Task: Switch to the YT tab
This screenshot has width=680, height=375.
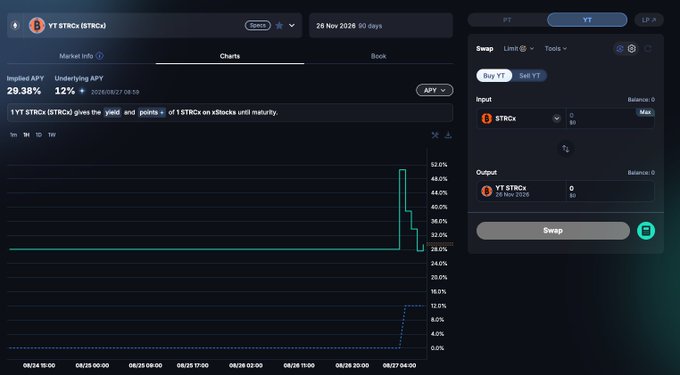Action: pos(587,20)
